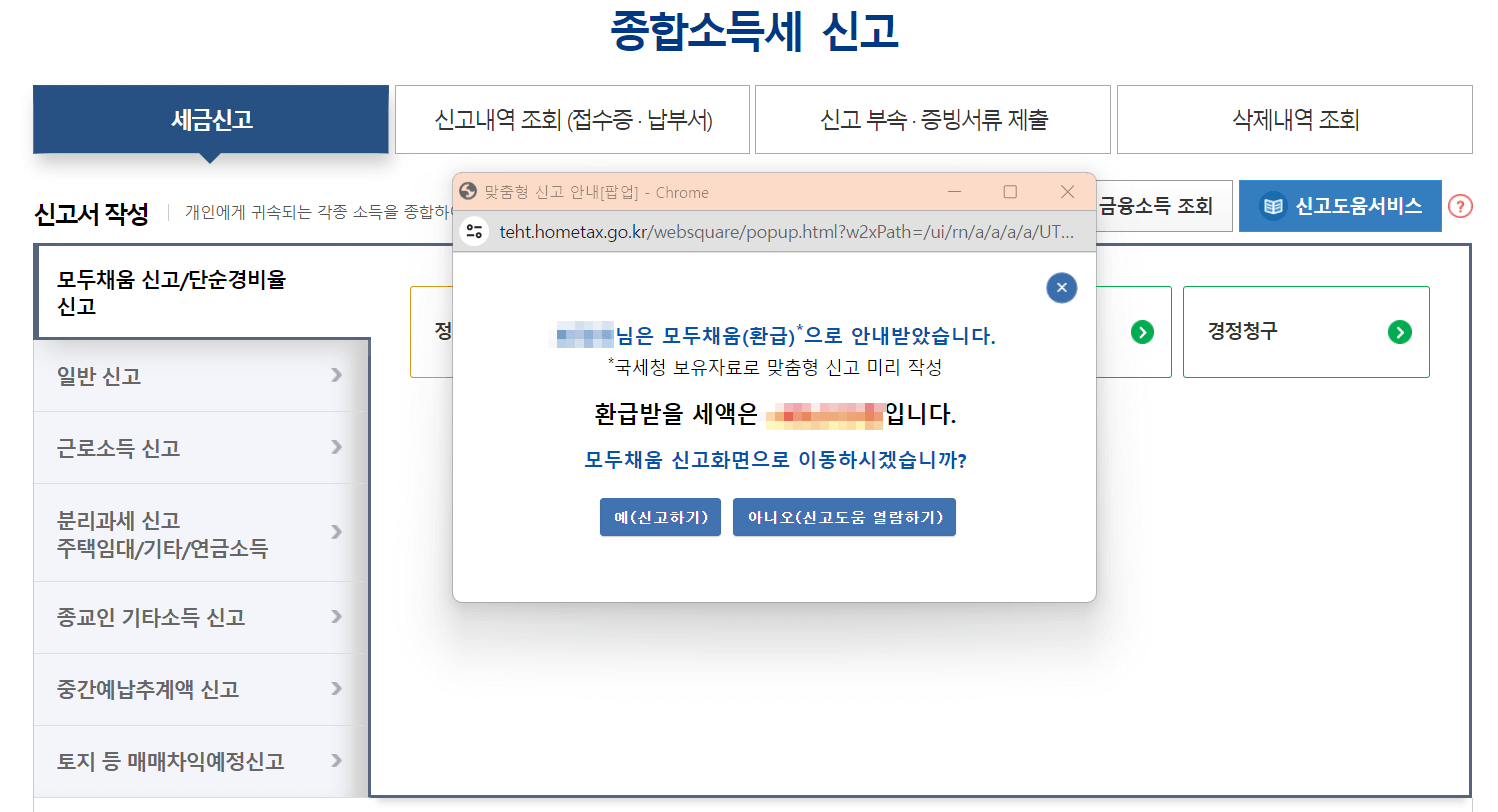Screen dimensions: 1498x812
Task: Click 아니오(신고도움 열람하기) in the popup
Action: tap(844, 517)
